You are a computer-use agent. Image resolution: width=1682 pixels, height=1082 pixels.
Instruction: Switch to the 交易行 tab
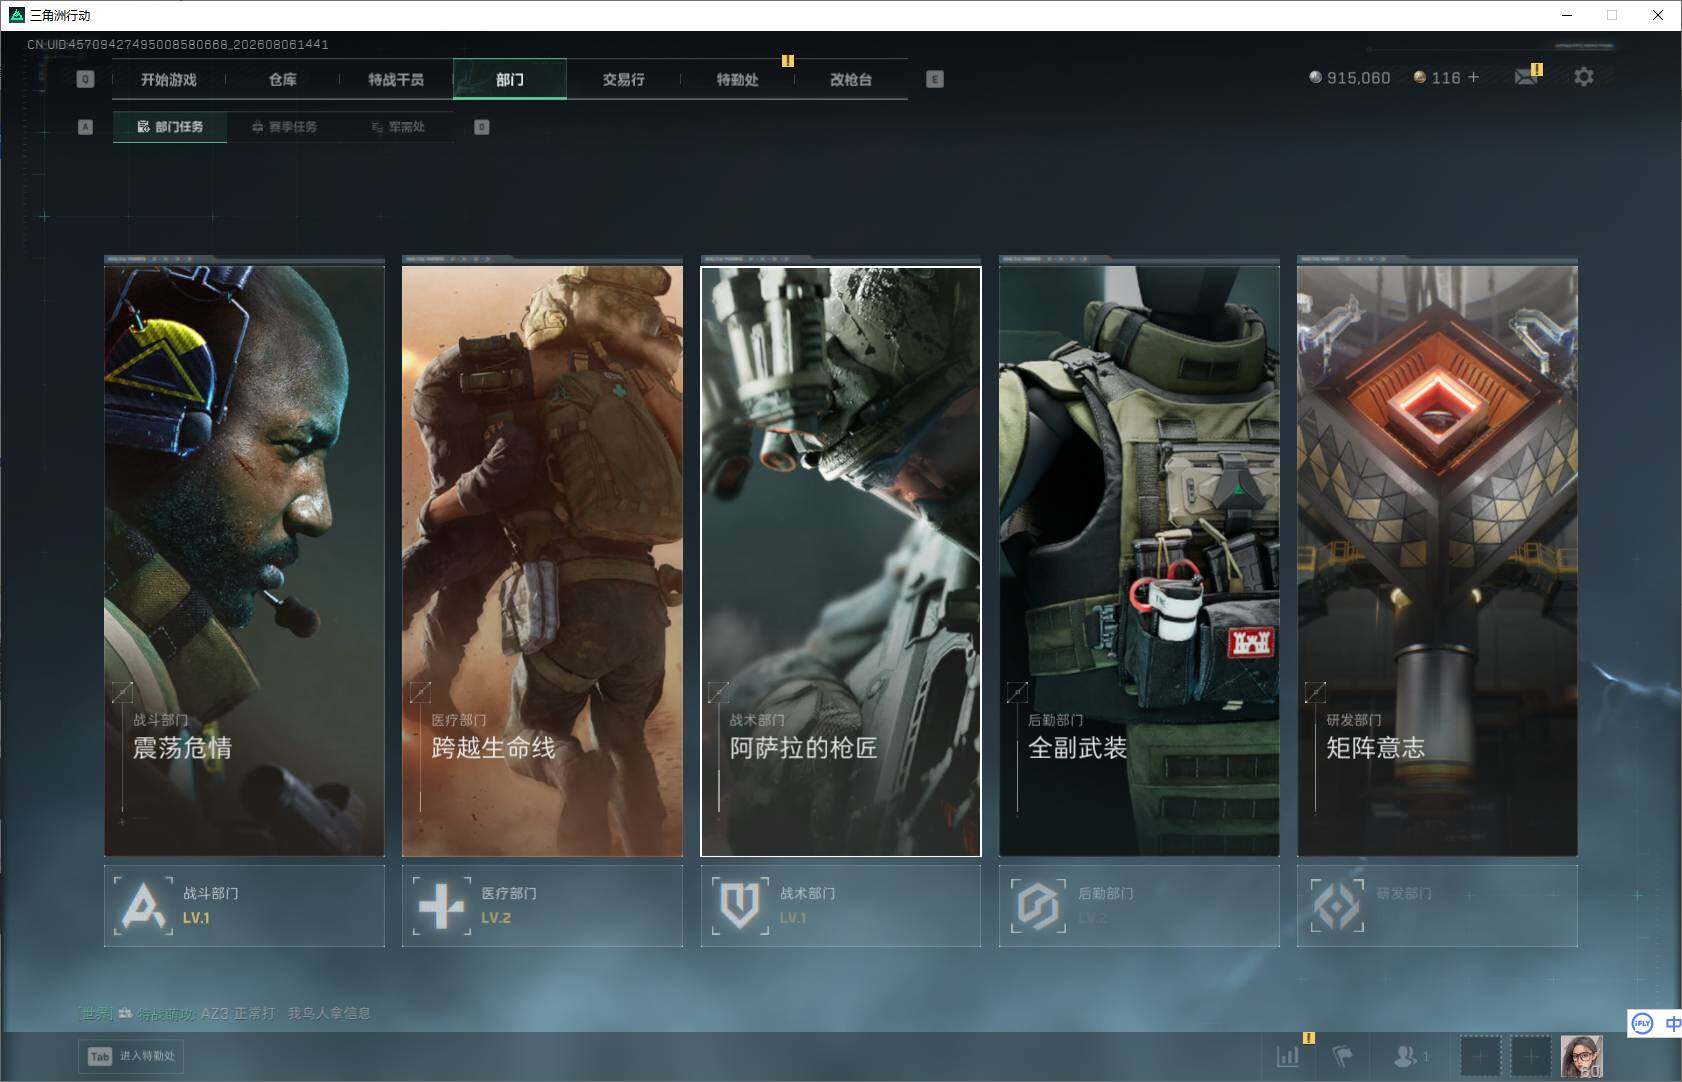click(623, 79)
